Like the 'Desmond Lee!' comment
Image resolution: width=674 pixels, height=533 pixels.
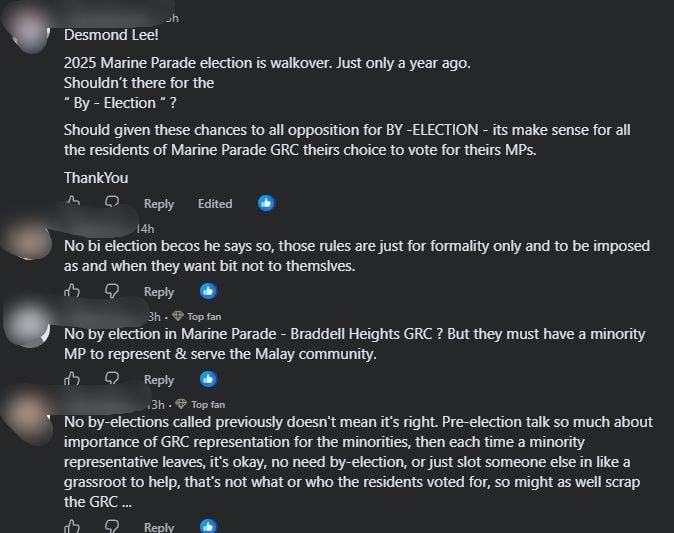[x=72, y=201]
